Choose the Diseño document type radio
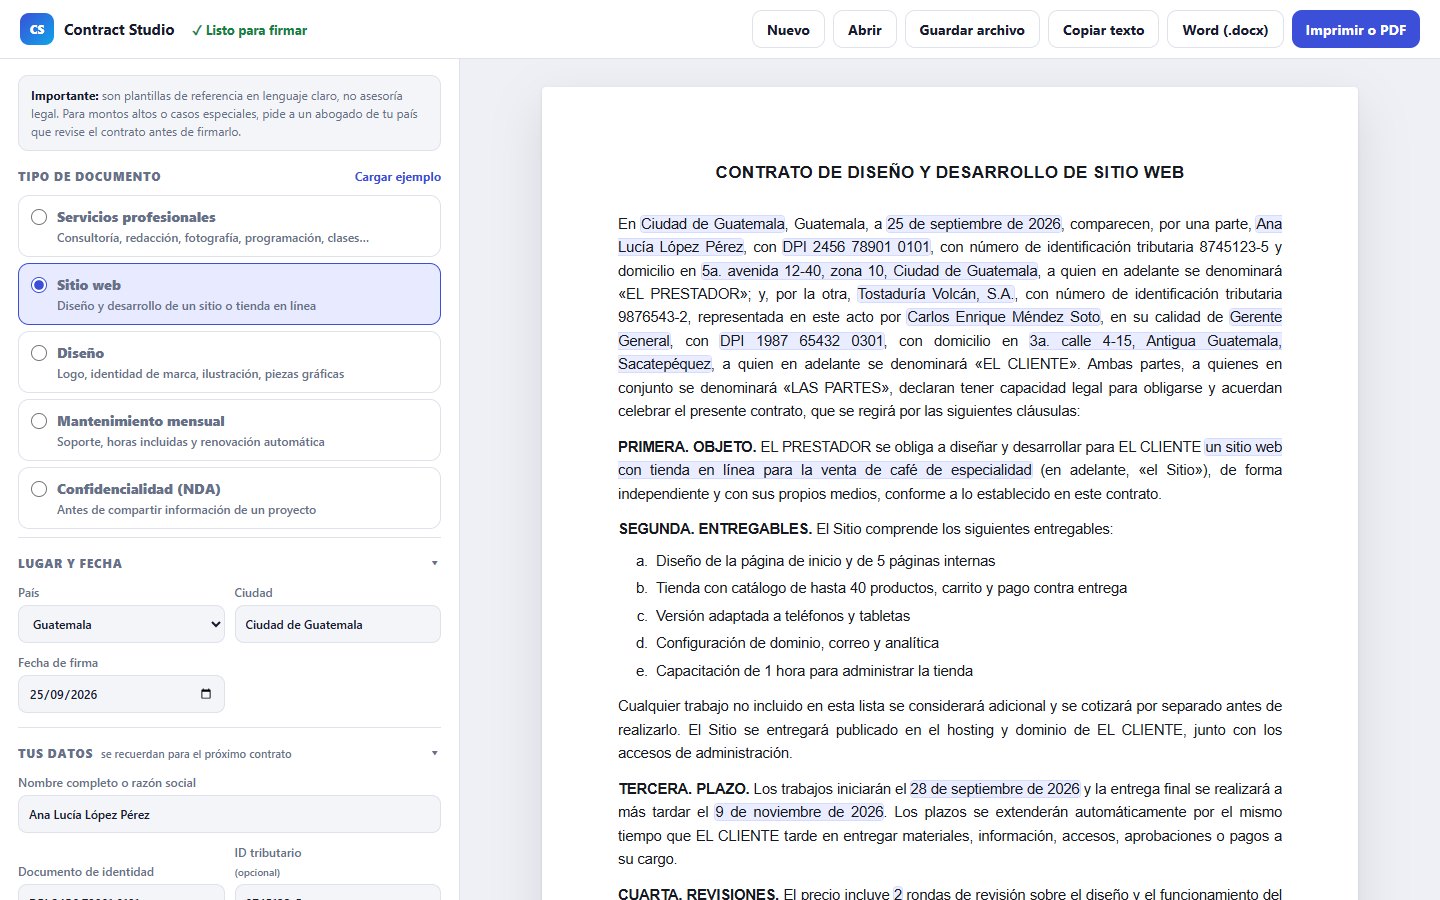This screenshot has height=900, width=1440. [x=39, y=353]
